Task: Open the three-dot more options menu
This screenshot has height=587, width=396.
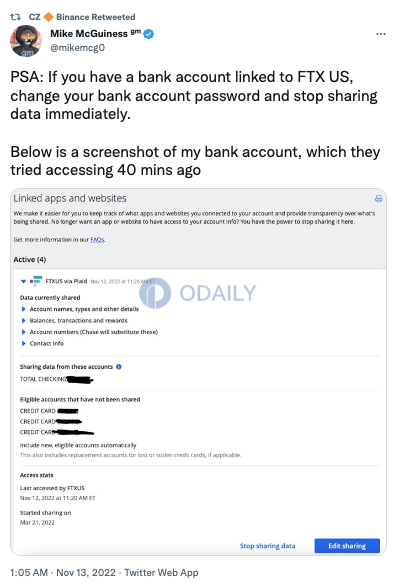Action: (381, 34)
